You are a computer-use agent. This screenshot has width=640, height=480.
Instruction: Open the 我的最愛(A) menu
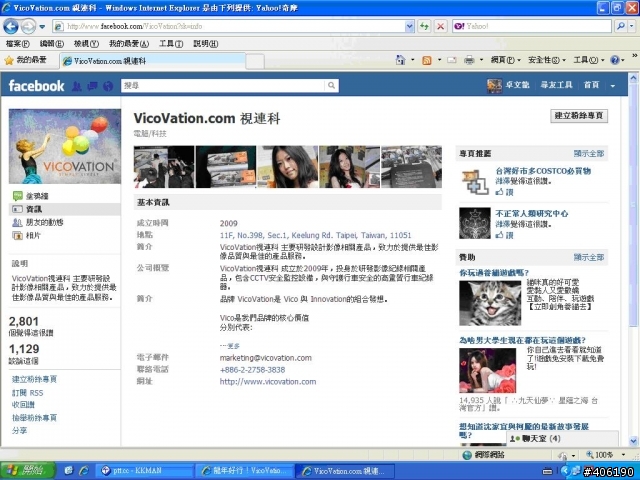129,44
